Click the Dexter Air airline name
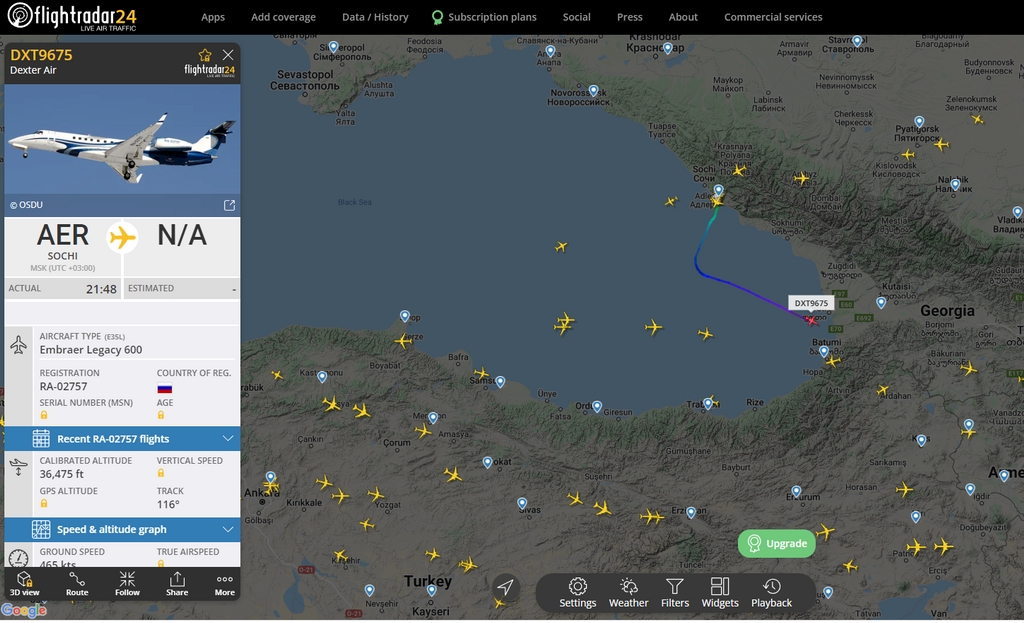This screenshot has height=623, width=1024. tap(33, 71)
